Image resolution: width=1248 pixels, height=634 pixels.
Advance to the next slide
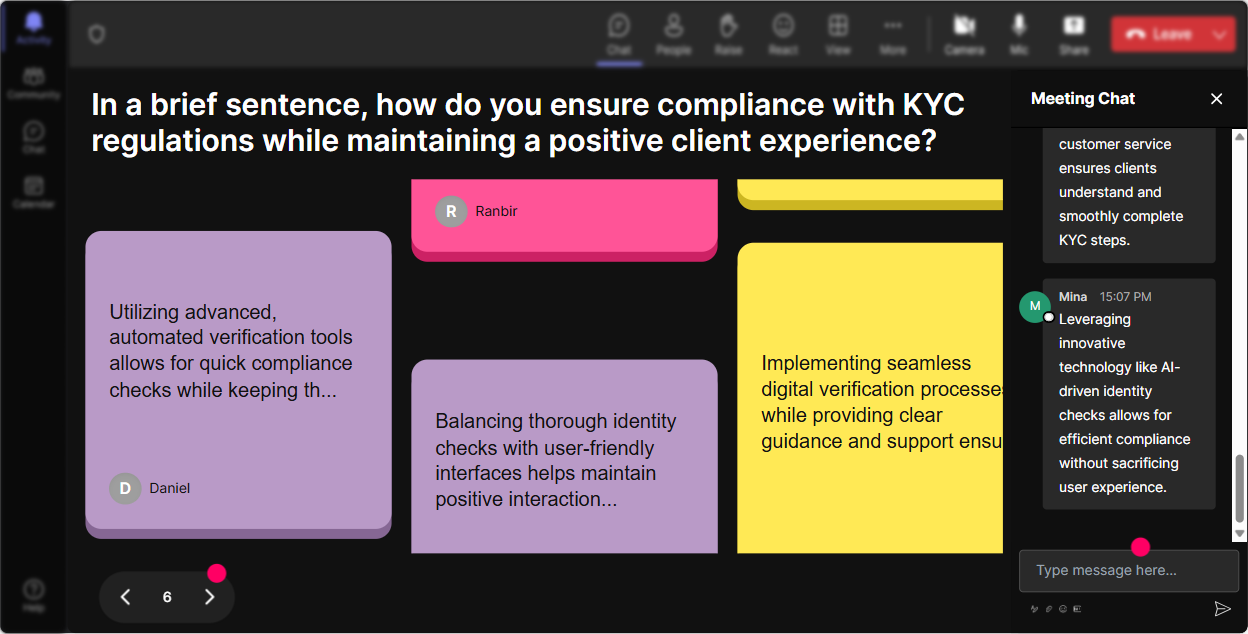pos(209,597)
